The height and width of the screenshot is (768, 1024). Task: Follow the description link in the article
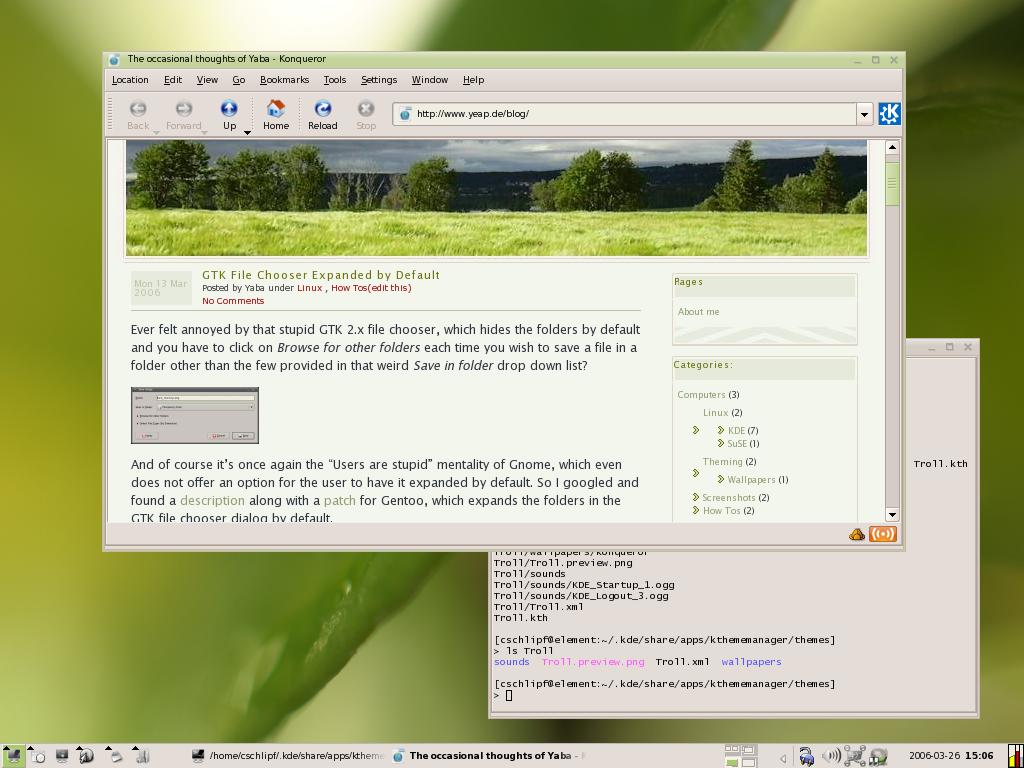pyautogui.click(x=212, y=500)
